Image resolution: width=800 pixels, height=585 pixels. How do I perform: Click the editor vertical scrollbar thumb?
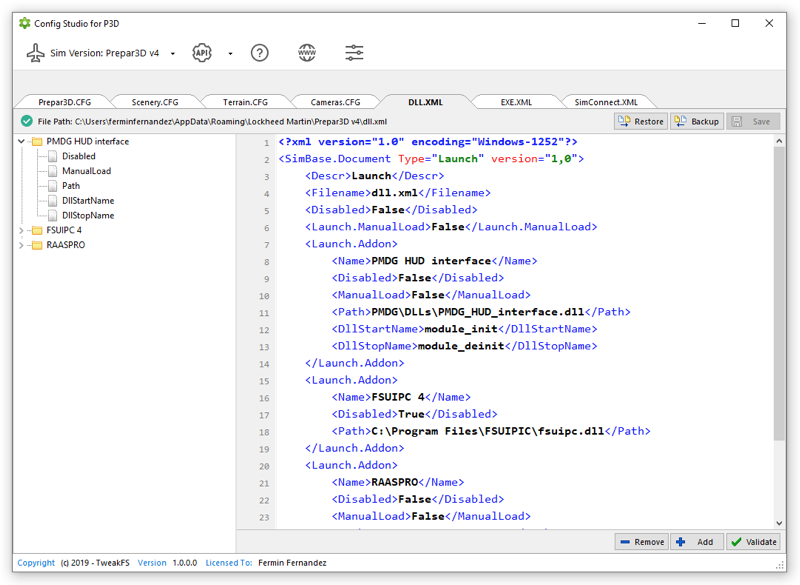[x=779, y=294]
